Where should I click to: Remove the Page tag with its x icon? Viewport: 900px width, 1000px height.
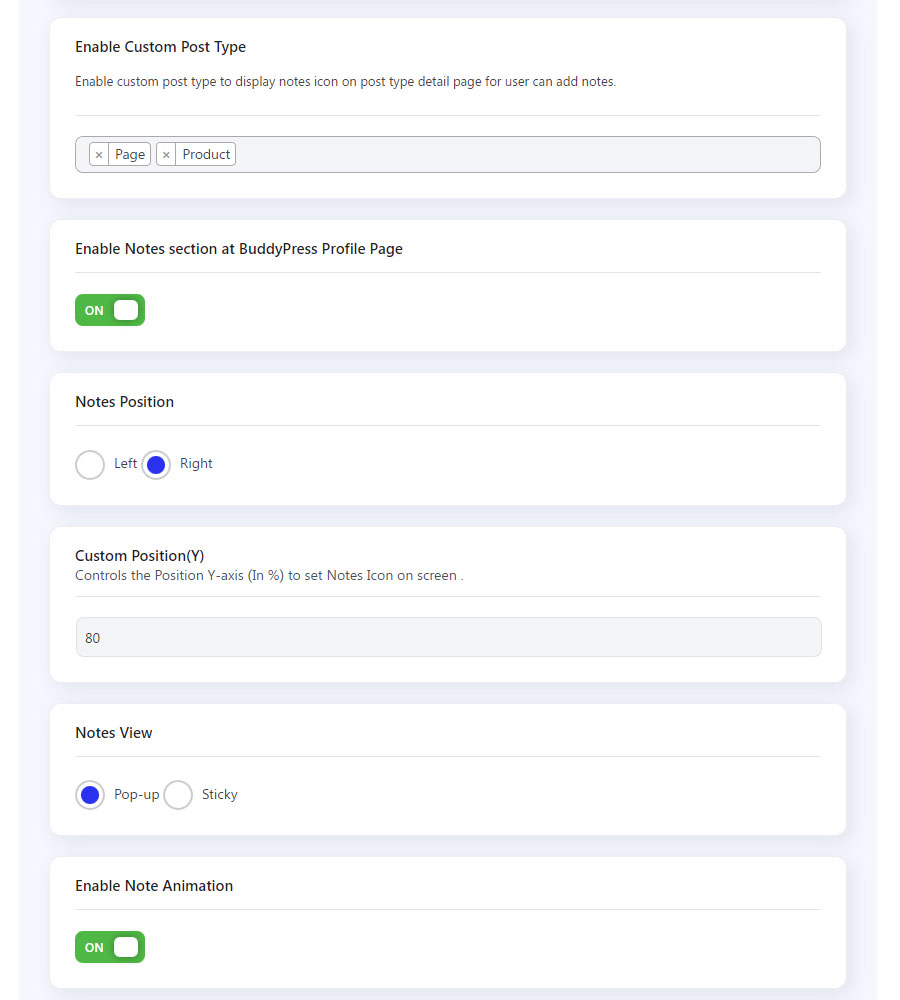tap(99, 154)
